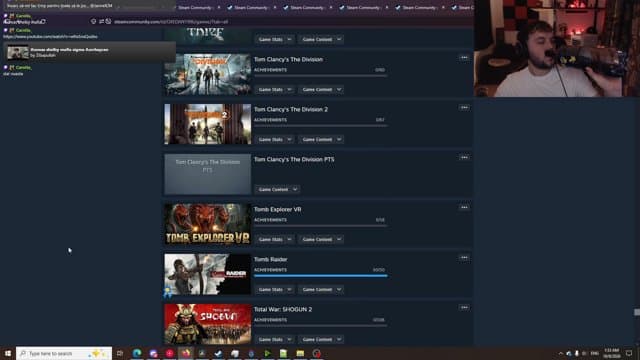
Task: Click the taskbar clock and date
Action: pyautogui.click(x=611, y=353)
